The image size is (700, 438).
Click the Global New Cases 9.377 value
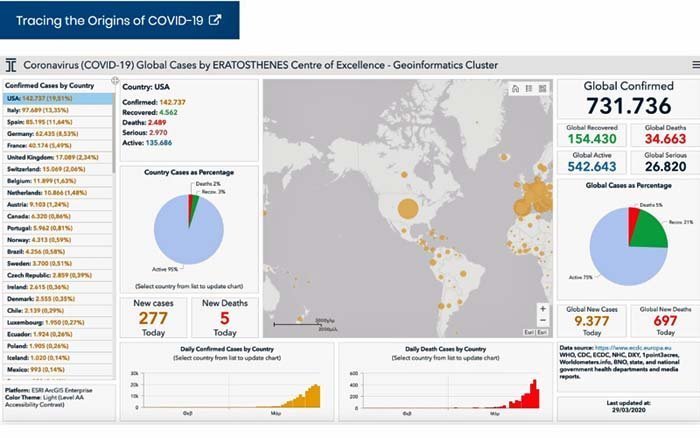[x=592, y=321]
